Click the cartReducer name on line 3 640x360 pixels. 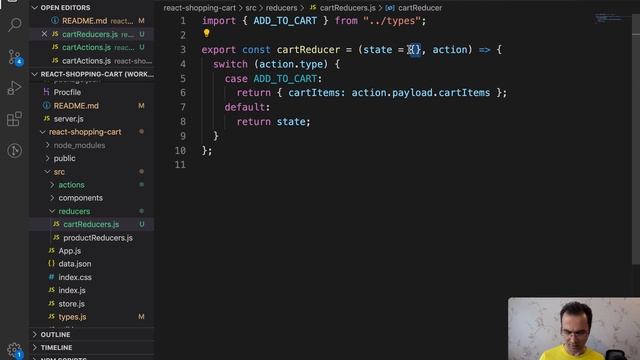click(x=308, y=50)
